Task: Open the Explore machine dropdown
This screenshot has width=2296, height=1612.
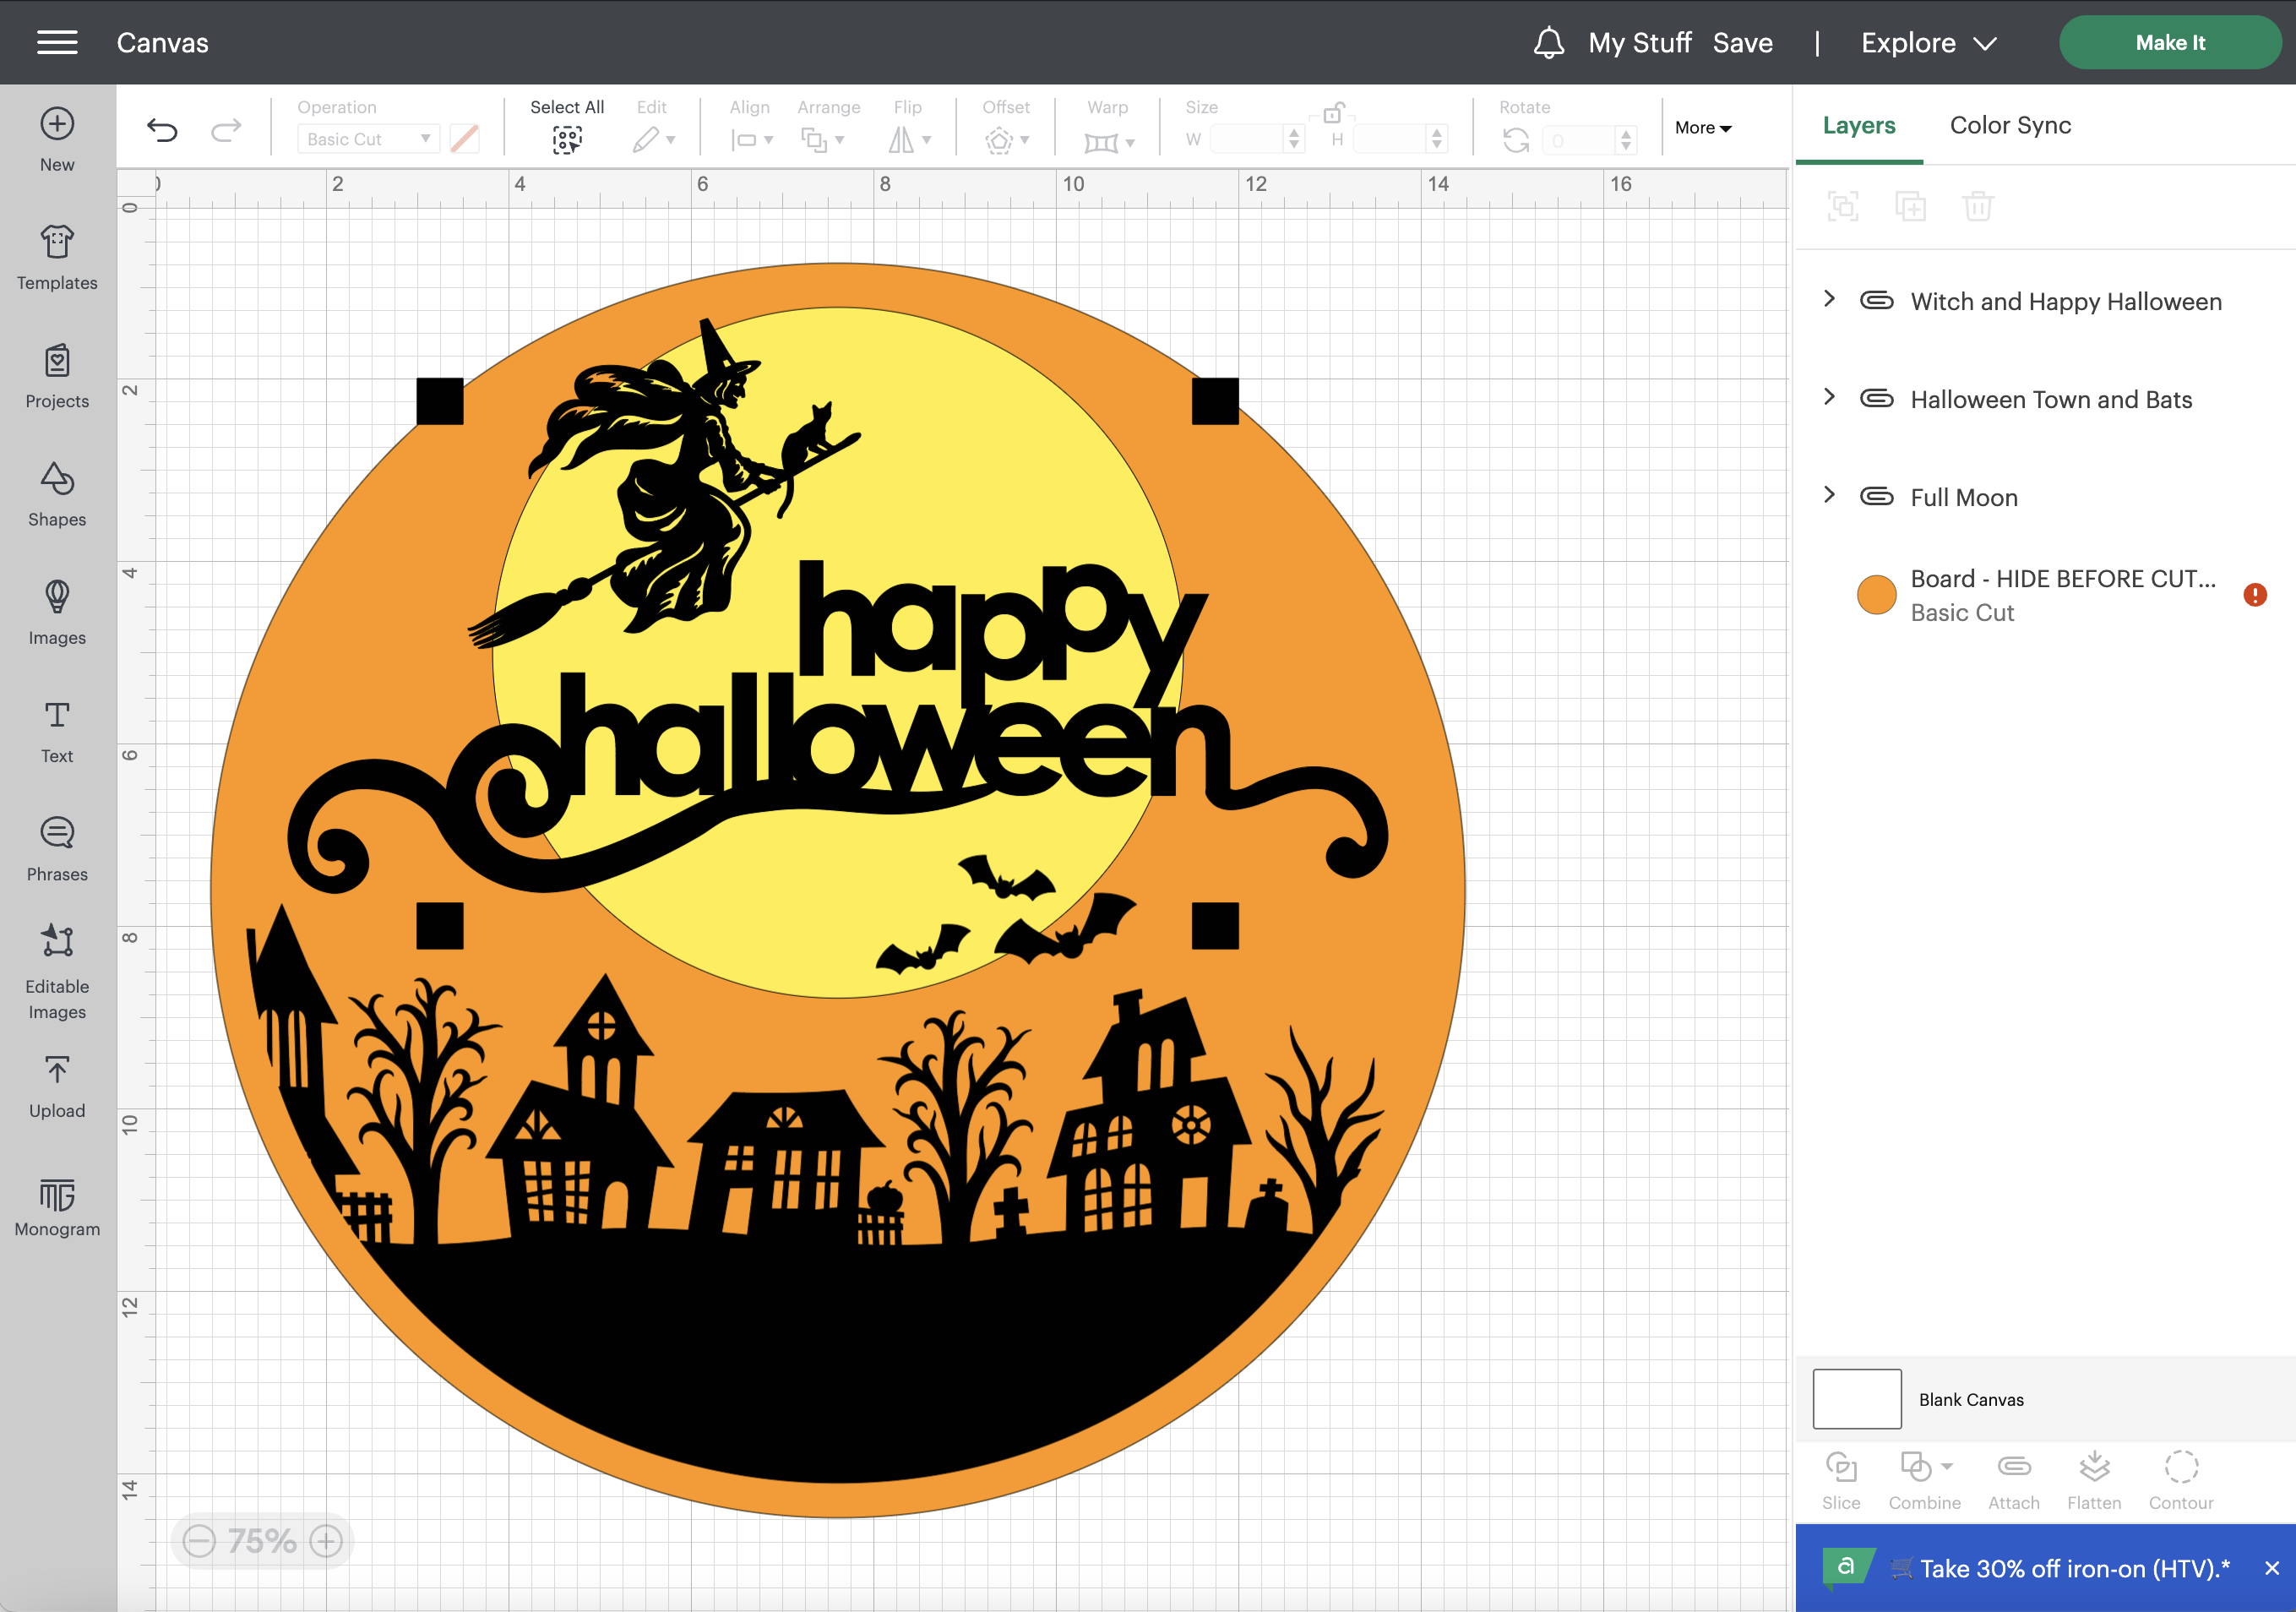Action: [1928, 43]
